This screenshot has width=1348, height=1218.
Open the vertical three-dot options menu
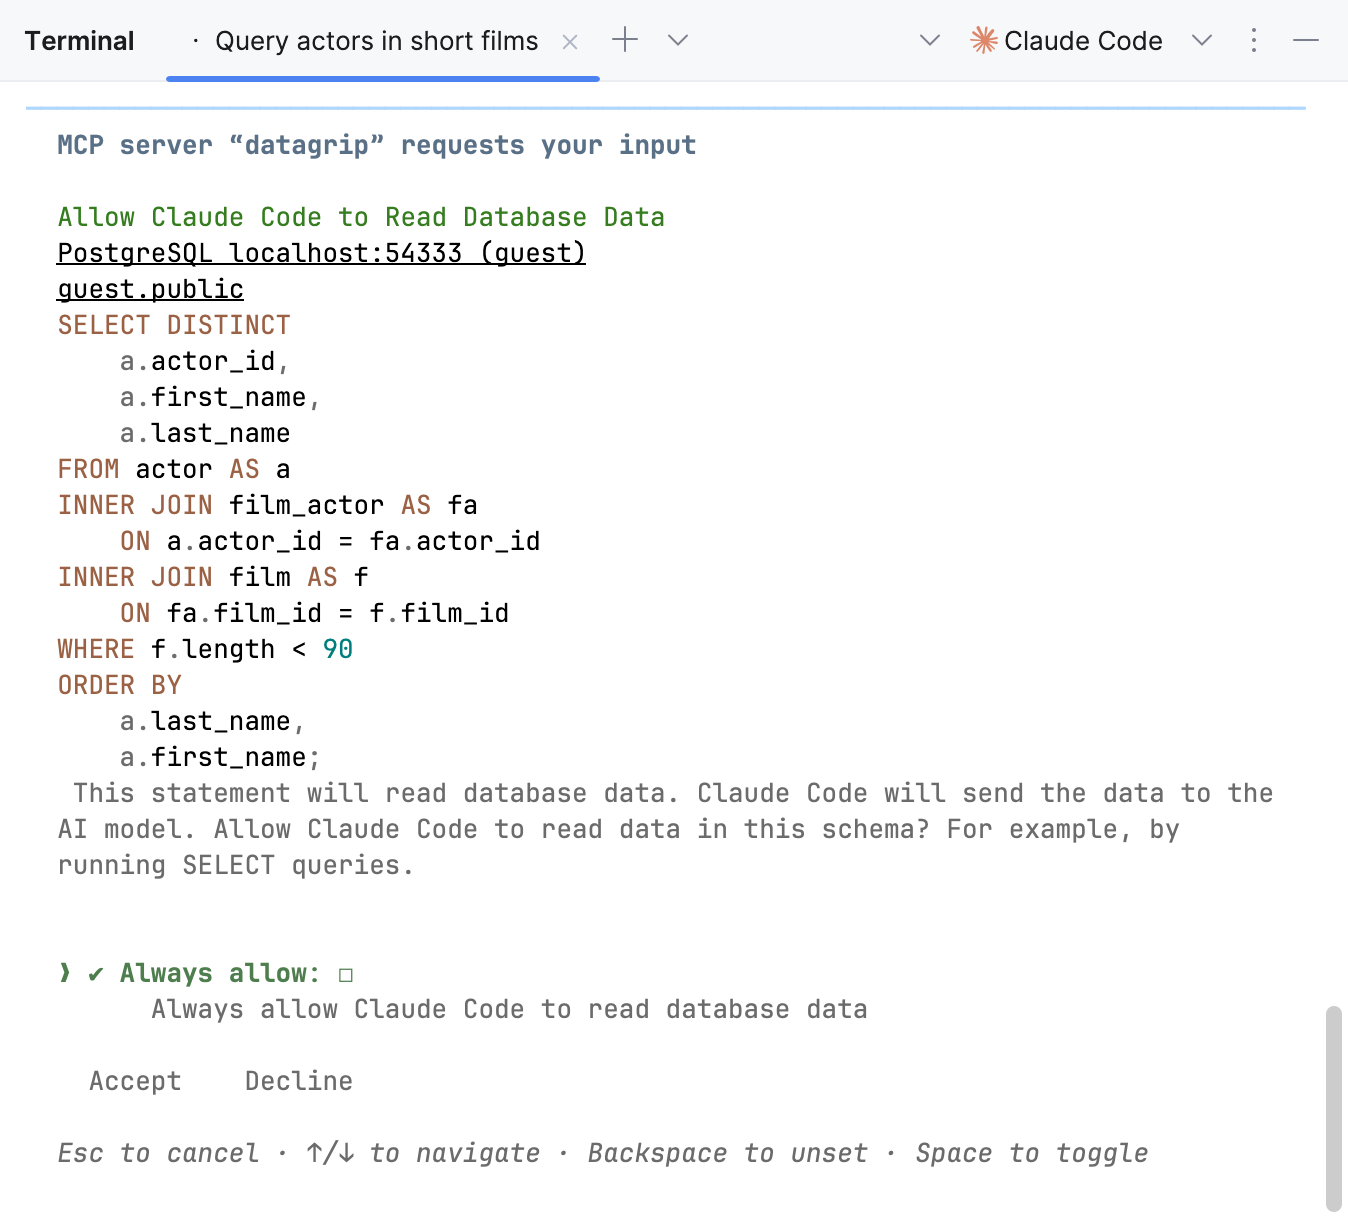[x=1254, y=40]
